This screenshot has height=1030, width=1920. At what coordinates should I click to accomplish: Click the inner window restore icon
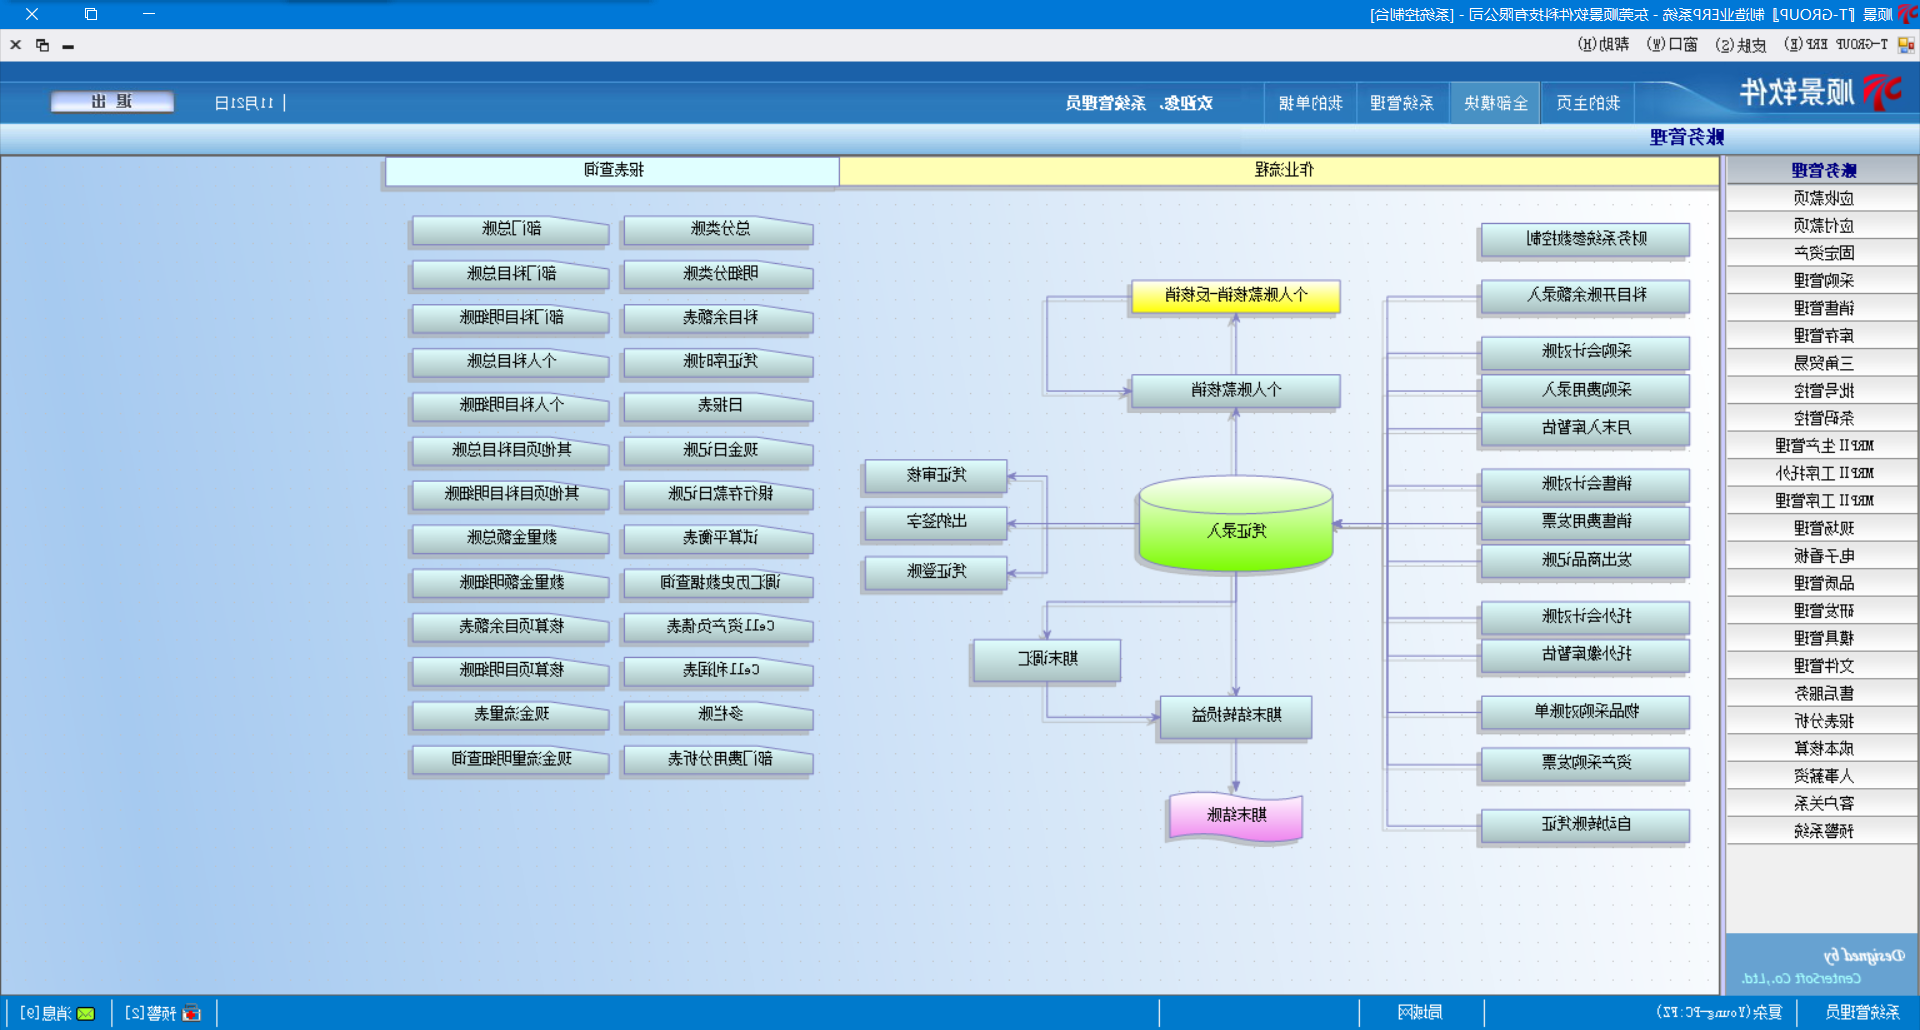click(x=42, y=45)
